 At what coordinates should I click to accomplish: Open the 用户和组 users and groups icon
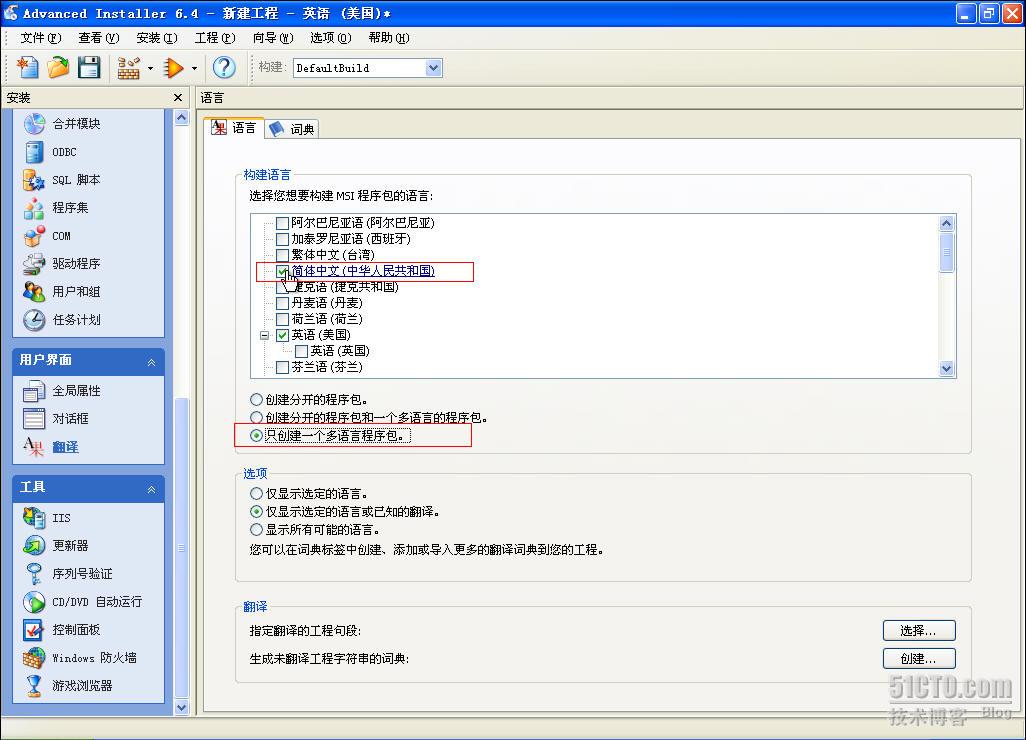click(x=34, y=291)
